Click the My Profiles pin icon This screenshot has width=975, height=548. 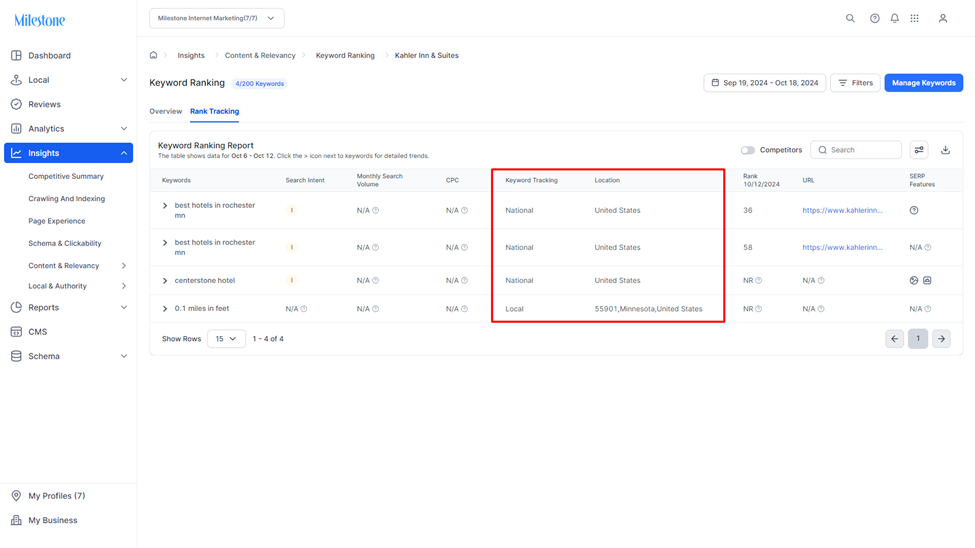(16, 496)
